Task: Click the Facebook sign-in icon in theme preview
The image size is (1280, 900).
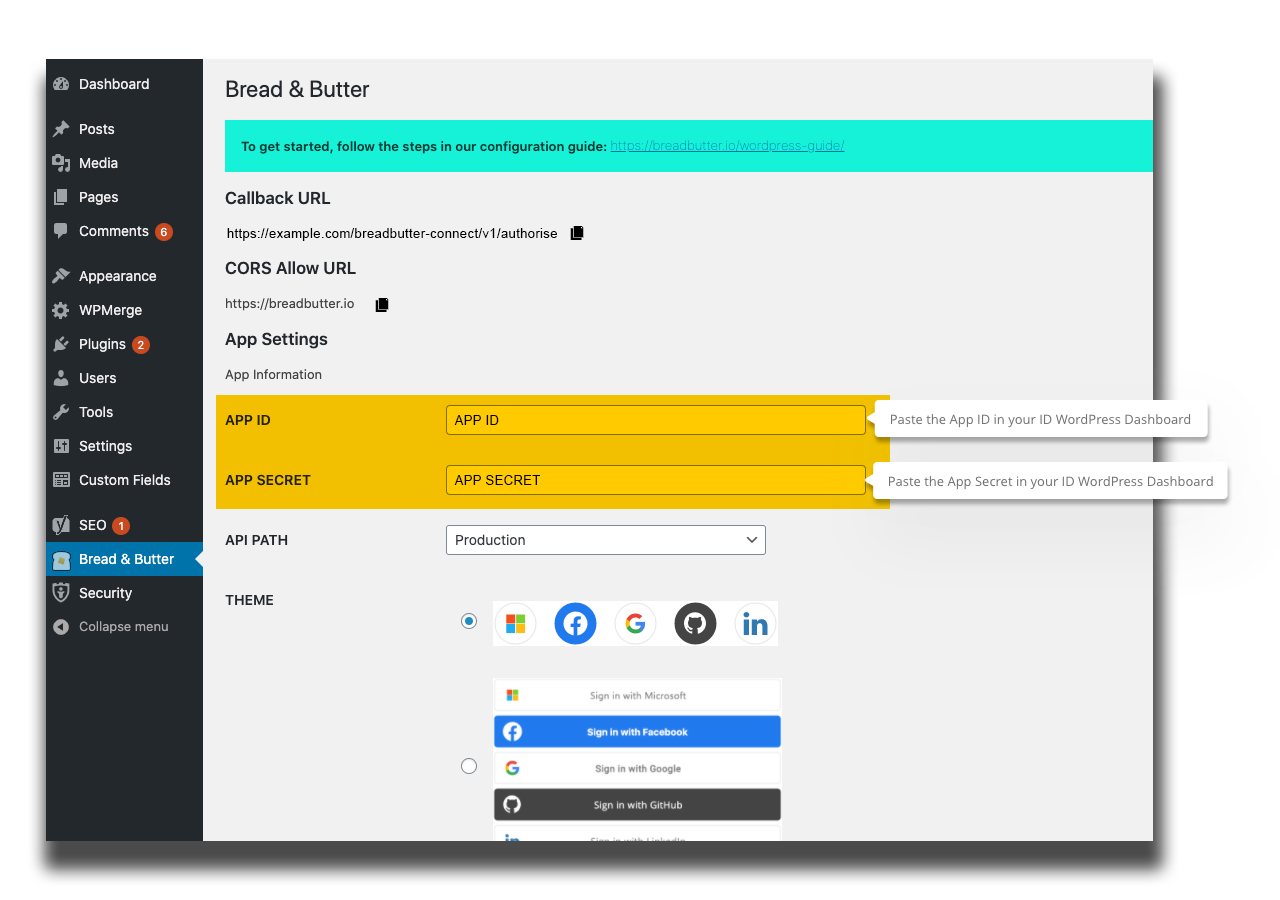Action: point(575,622)
